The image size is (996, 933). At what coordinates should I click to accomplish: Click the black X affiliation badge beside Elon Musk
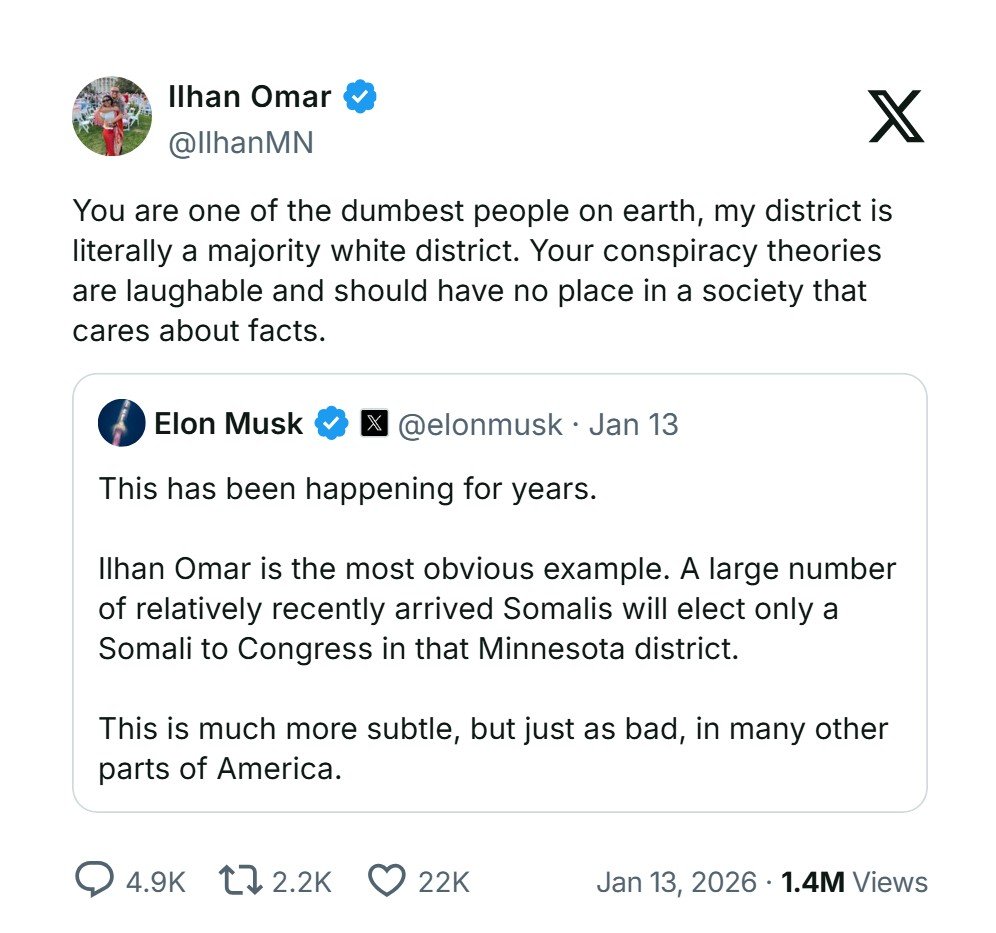coord(374,424)
